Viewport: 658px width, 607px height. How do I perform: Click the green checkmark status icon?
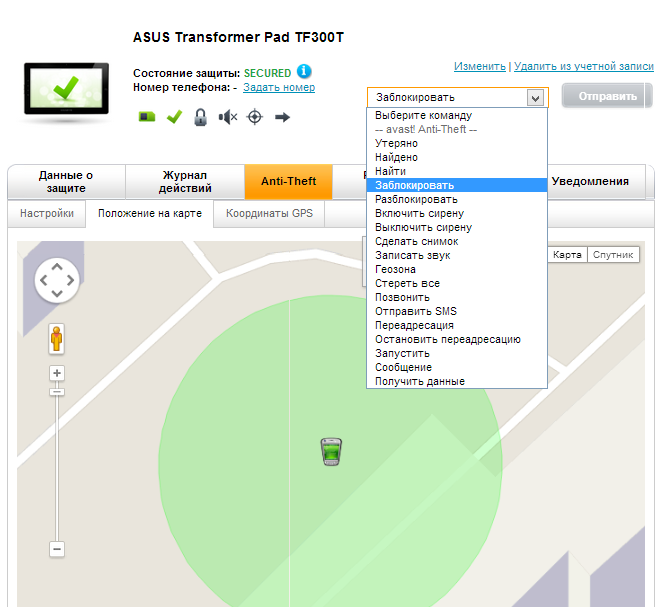[174, 117]
